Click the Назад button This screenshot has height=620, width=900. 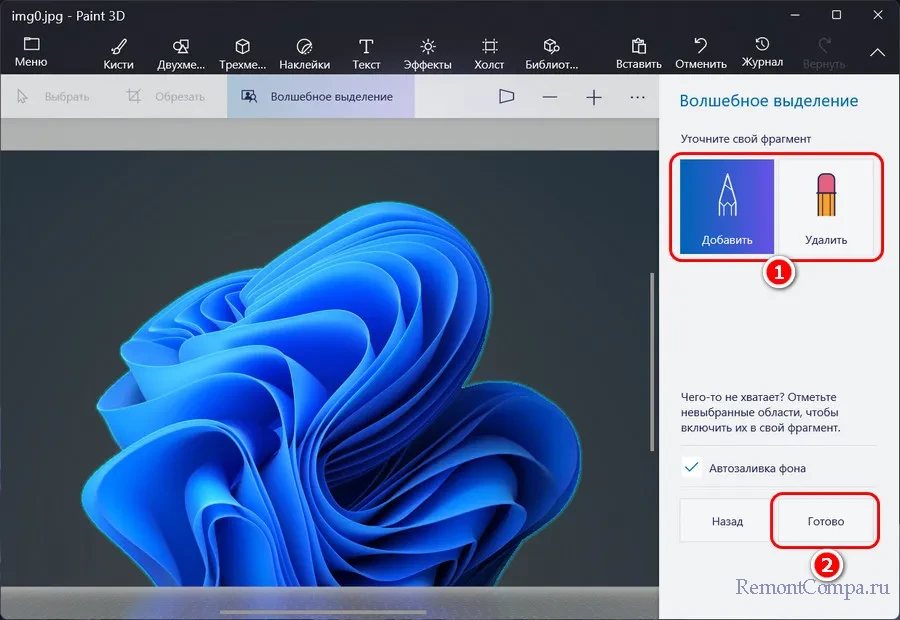point(727,521)
